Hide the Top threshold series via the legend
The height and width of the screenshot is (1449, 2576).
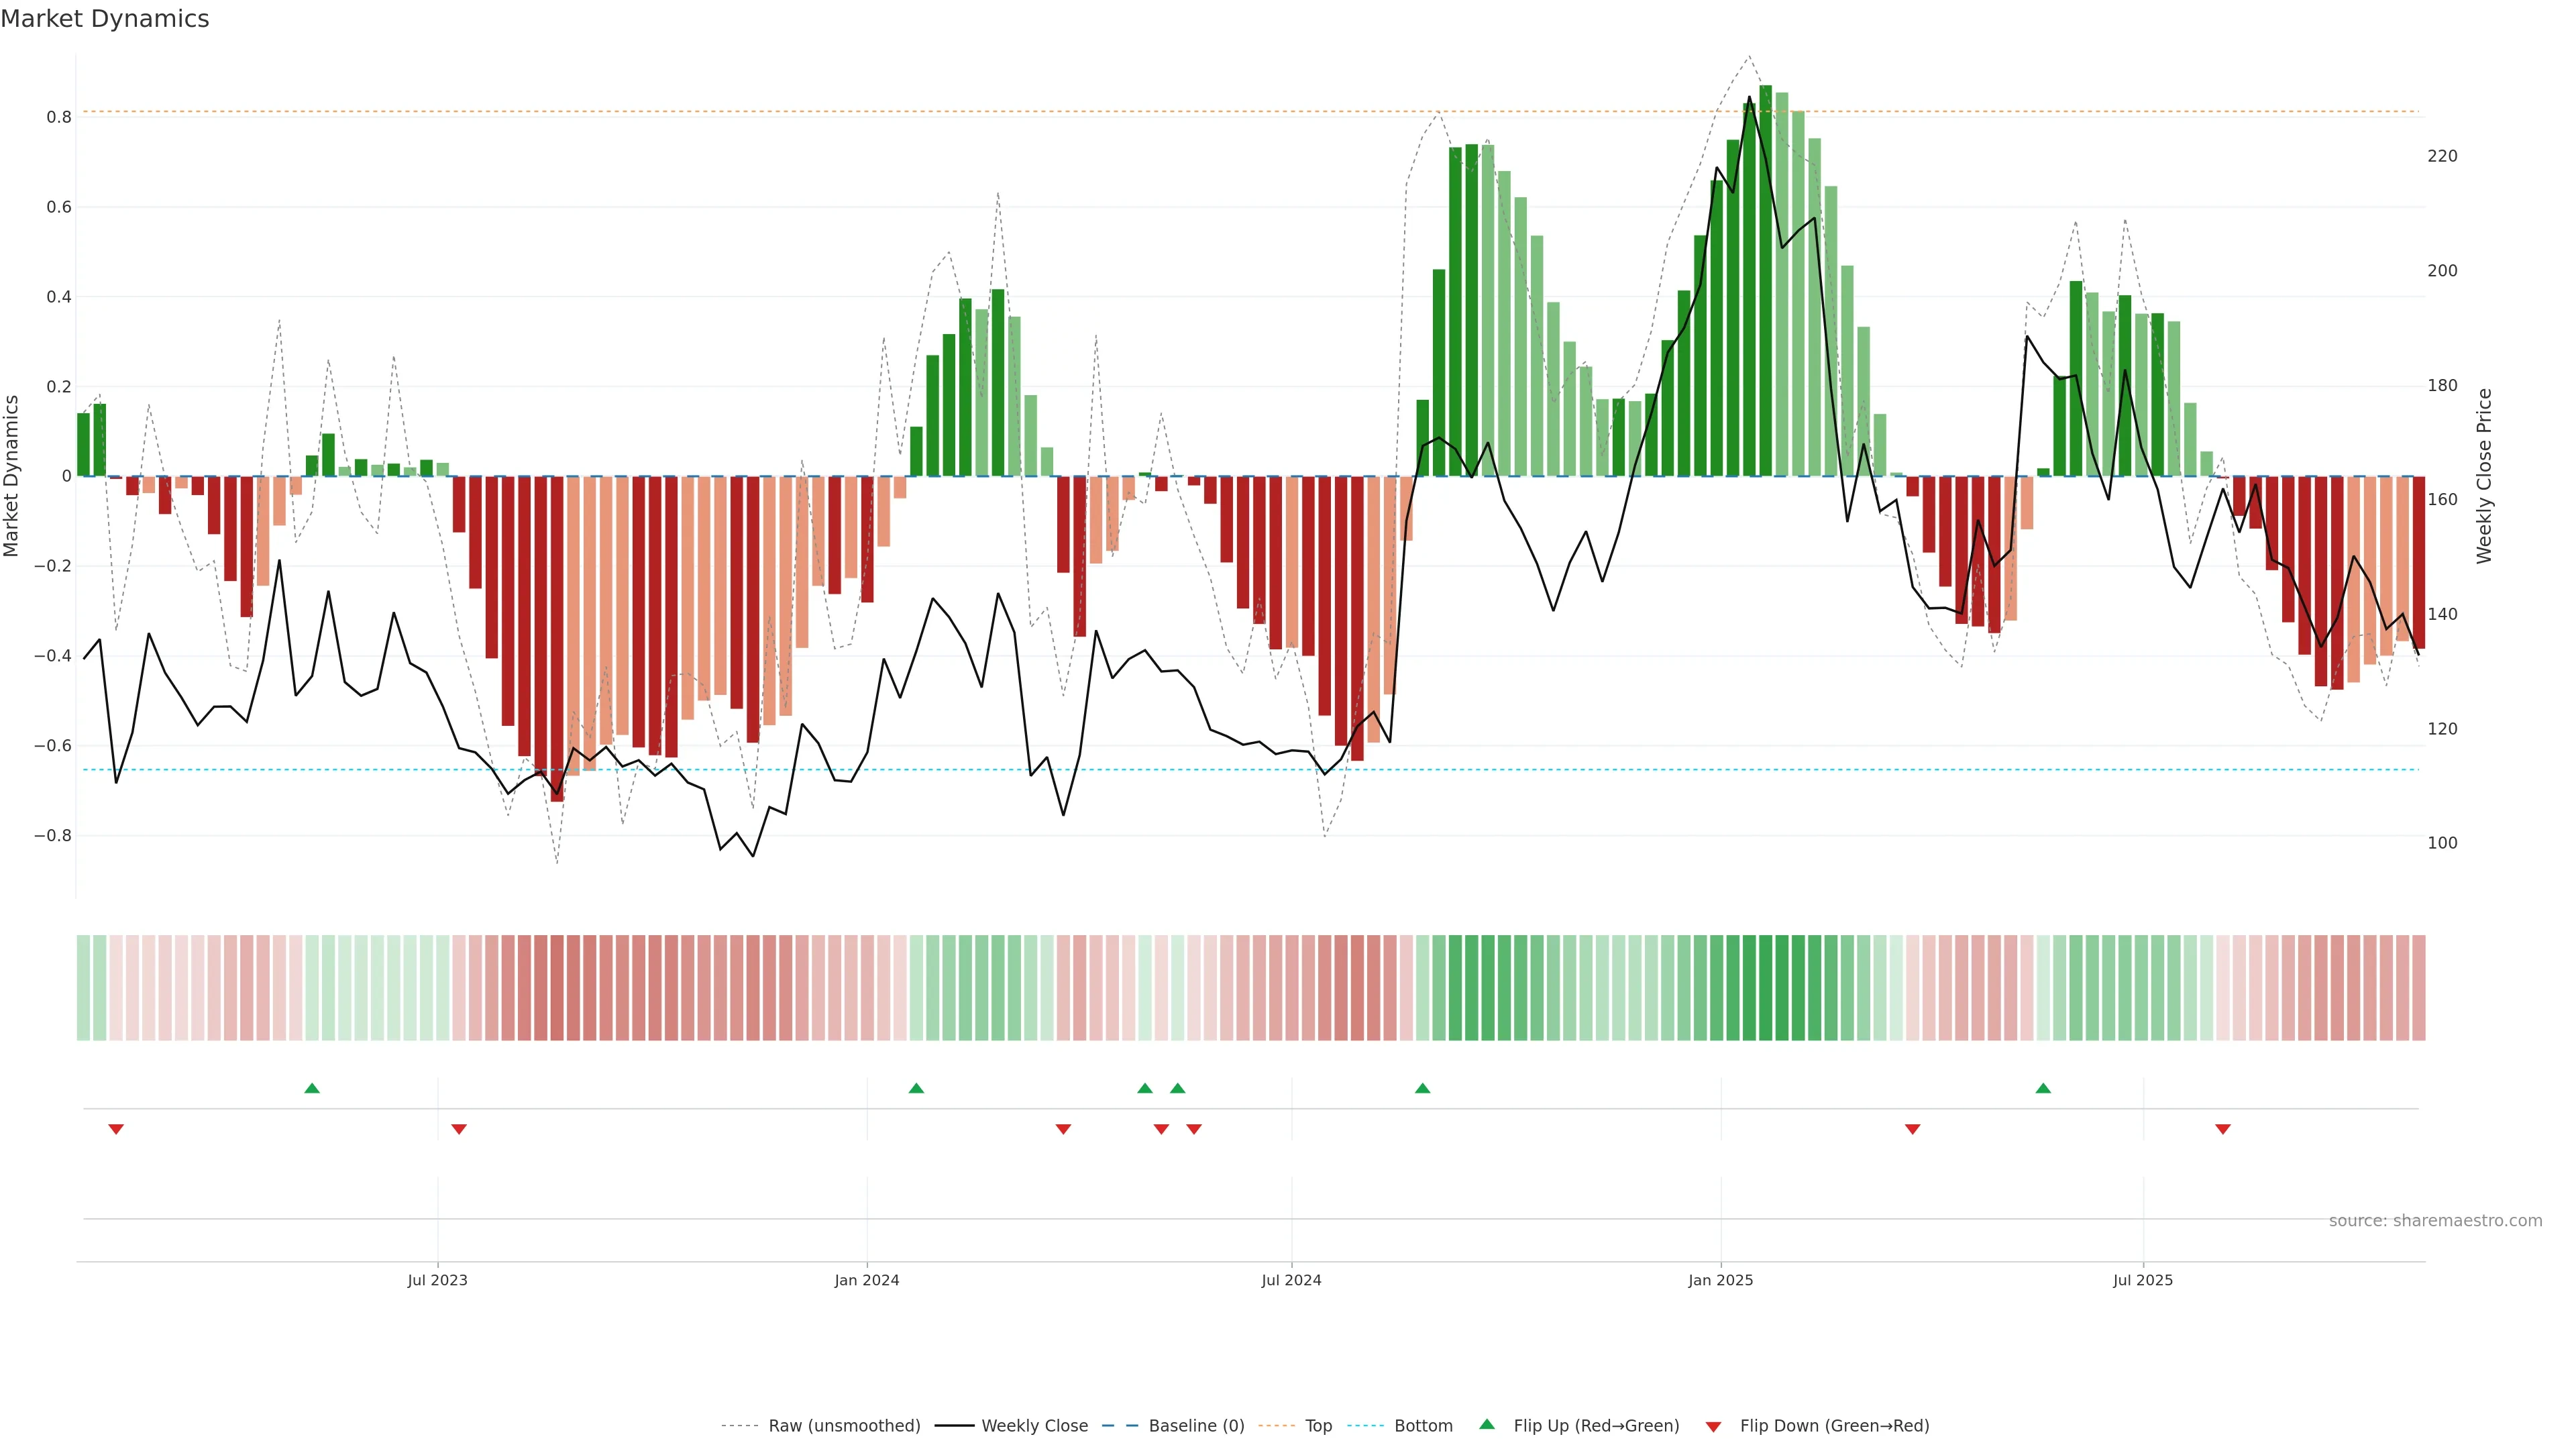coord(1318,1426)
